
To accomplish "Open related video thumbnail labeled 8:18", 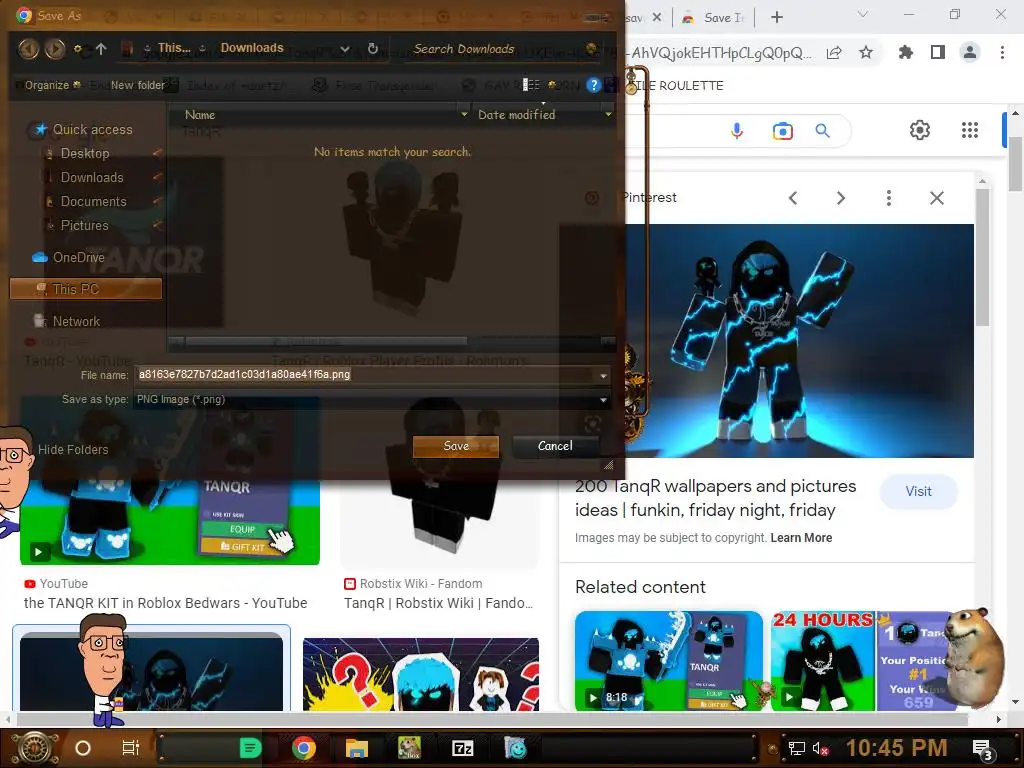I will pyautogui.click(x=669, y=661).
